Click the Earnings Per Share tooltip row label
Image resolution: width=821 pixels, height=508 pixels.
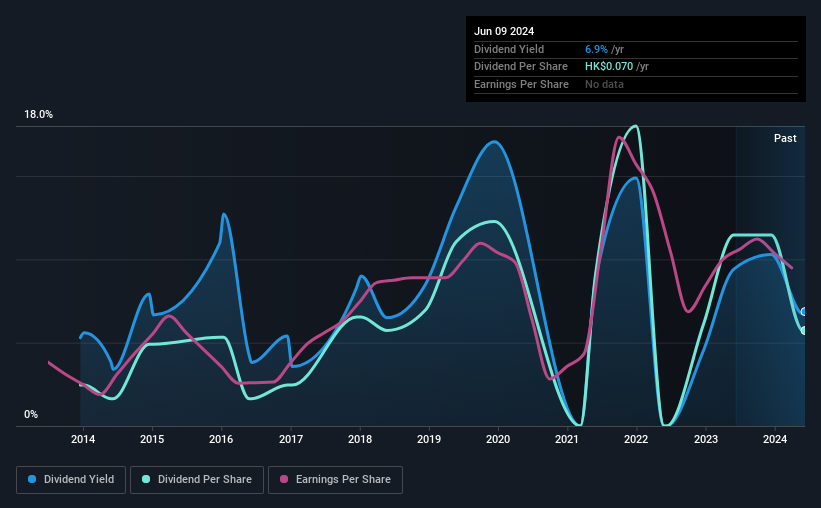[x=521, y=84]
